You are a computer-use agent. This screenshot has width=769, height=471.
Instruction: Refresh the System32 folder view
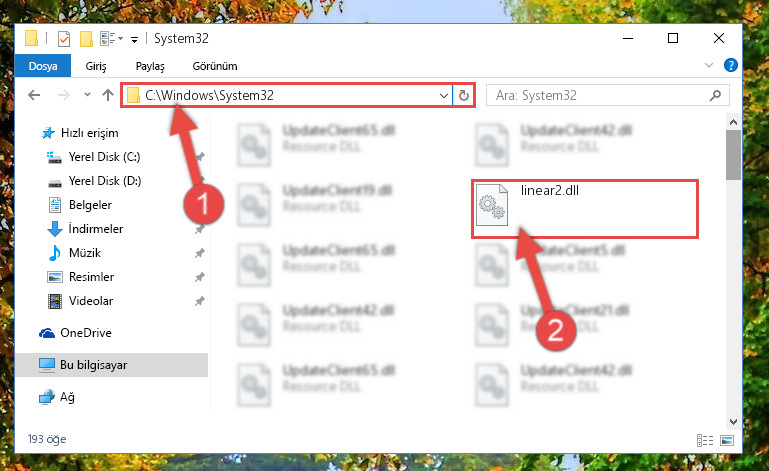point(463,95)
